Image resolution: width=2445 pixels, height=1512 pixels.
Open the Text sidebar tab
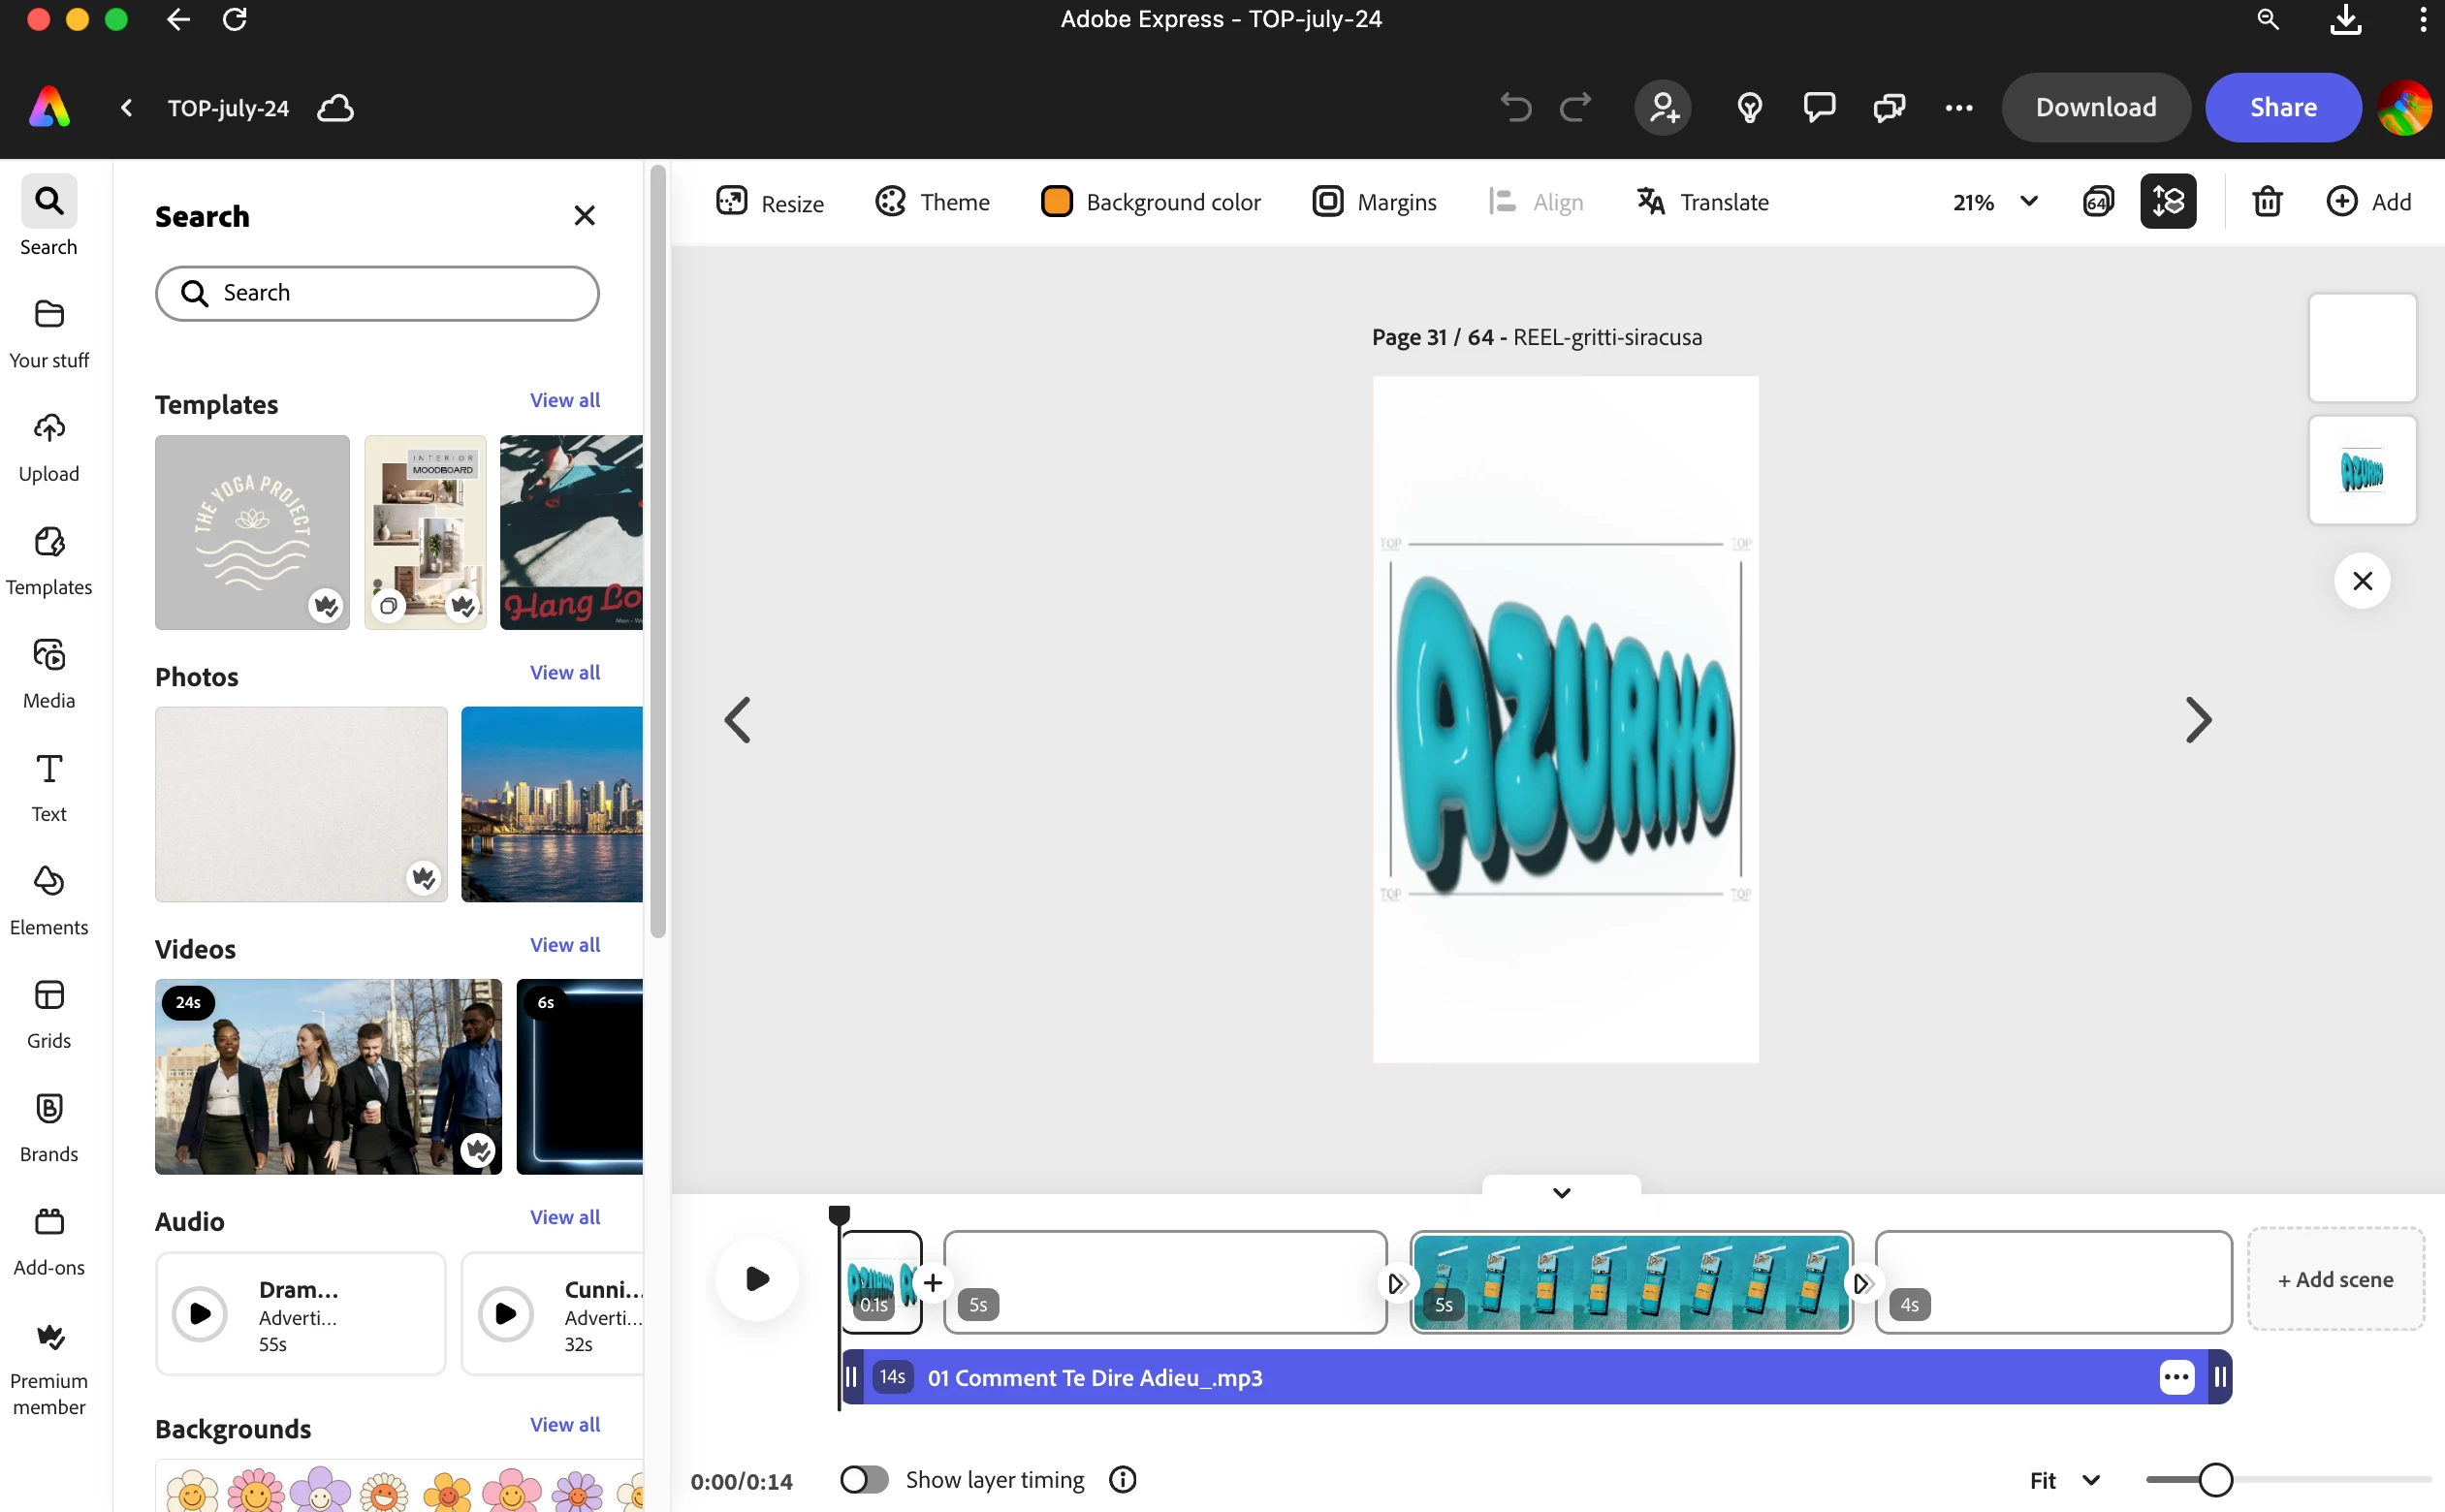[x=49, y=785]
